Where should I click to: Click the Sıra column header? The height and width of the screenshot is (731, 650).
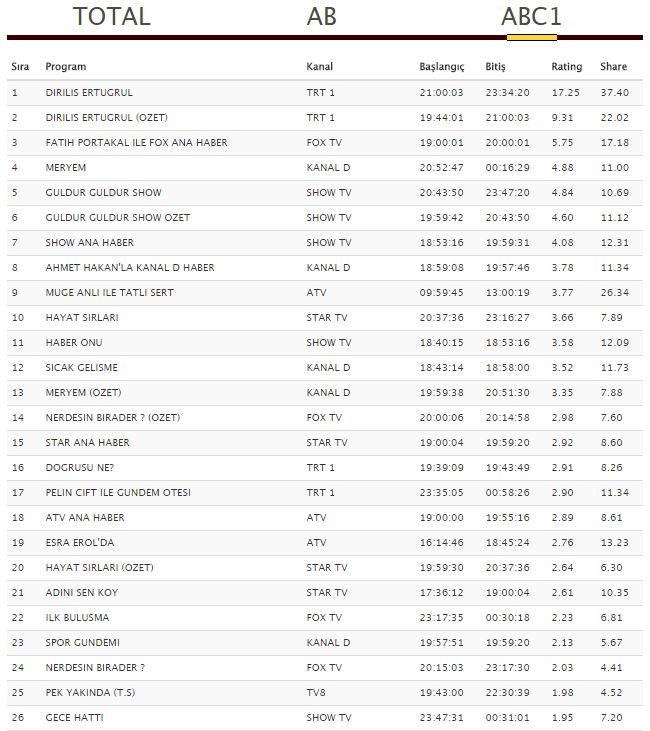tap(20, 67)
